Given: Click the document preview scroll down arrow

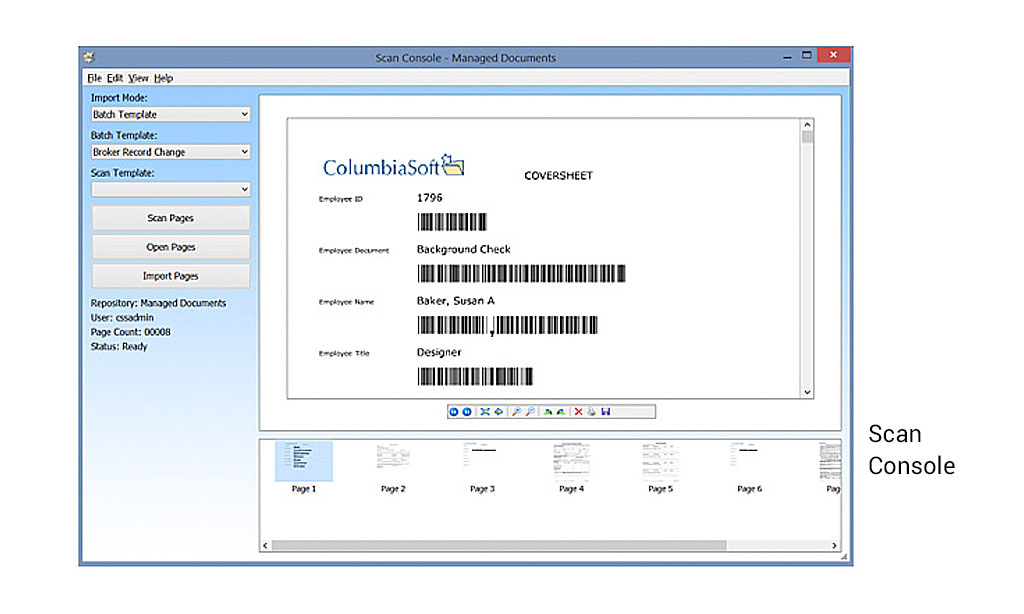Looking at the screenshot, I should click(807, 392).
